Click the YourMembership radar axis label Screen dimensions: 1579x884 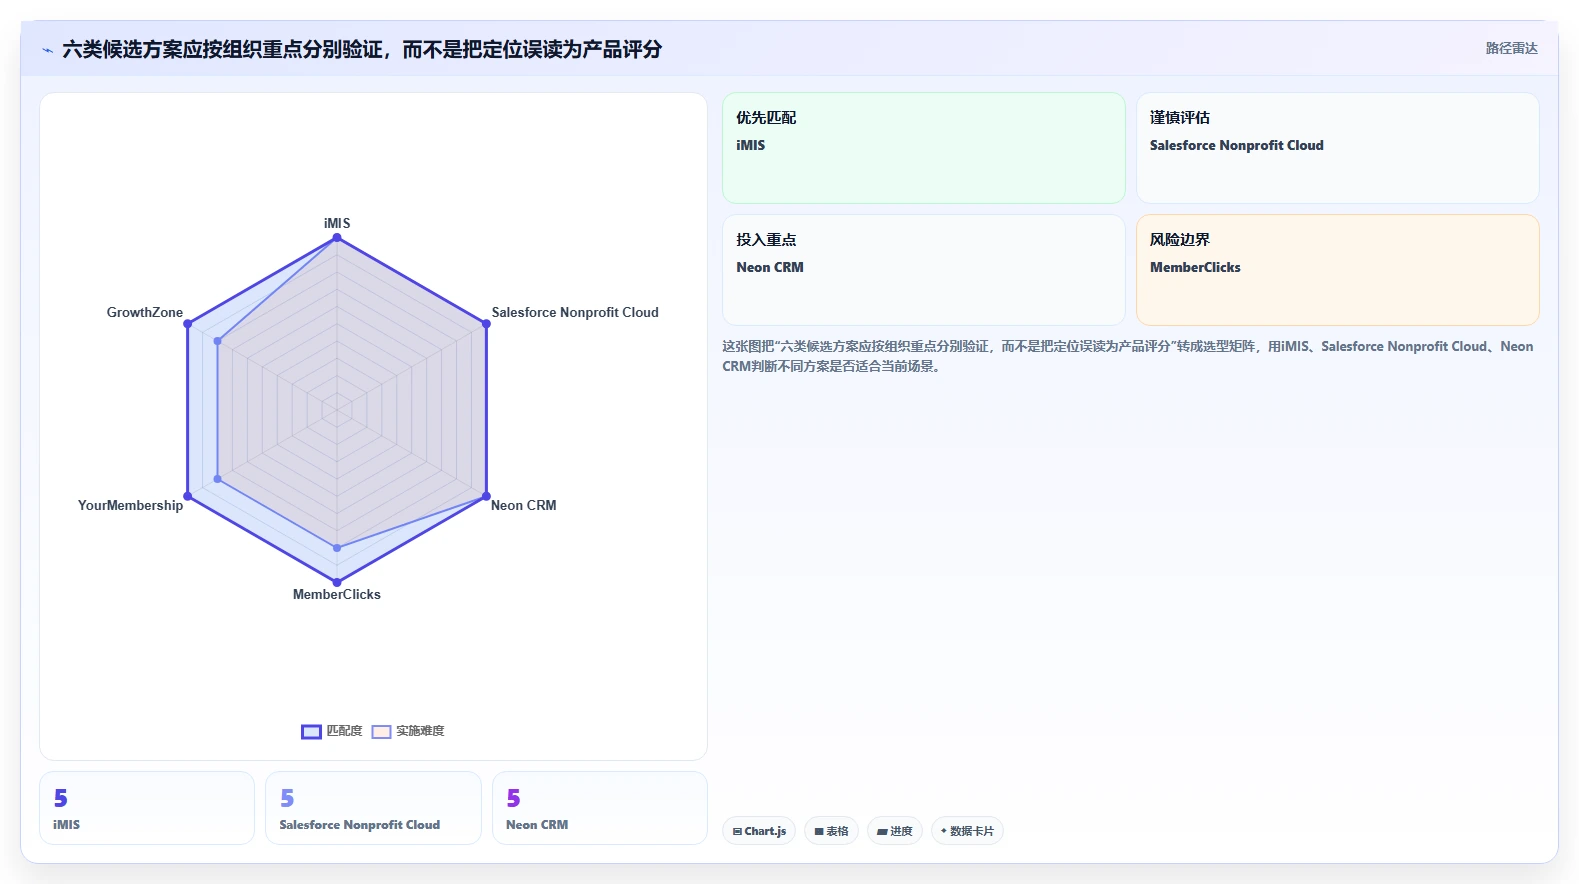[x=131, y=505]
